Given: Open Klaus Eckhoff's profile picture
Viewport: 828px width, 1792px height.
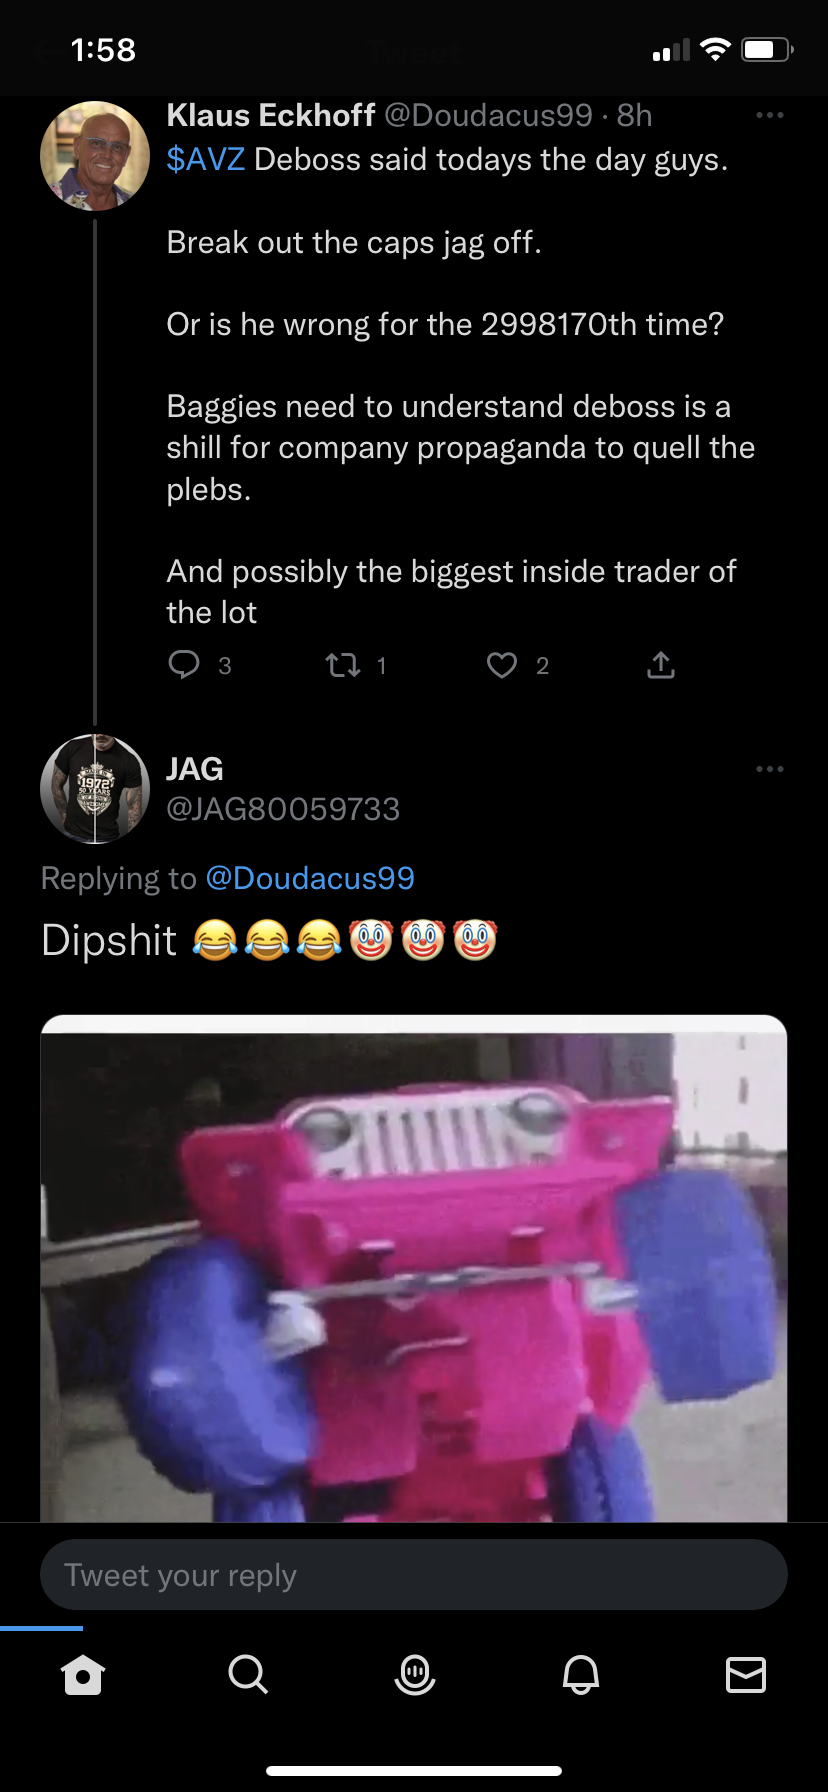Looking at the screenshot, I should pos(95,155).
